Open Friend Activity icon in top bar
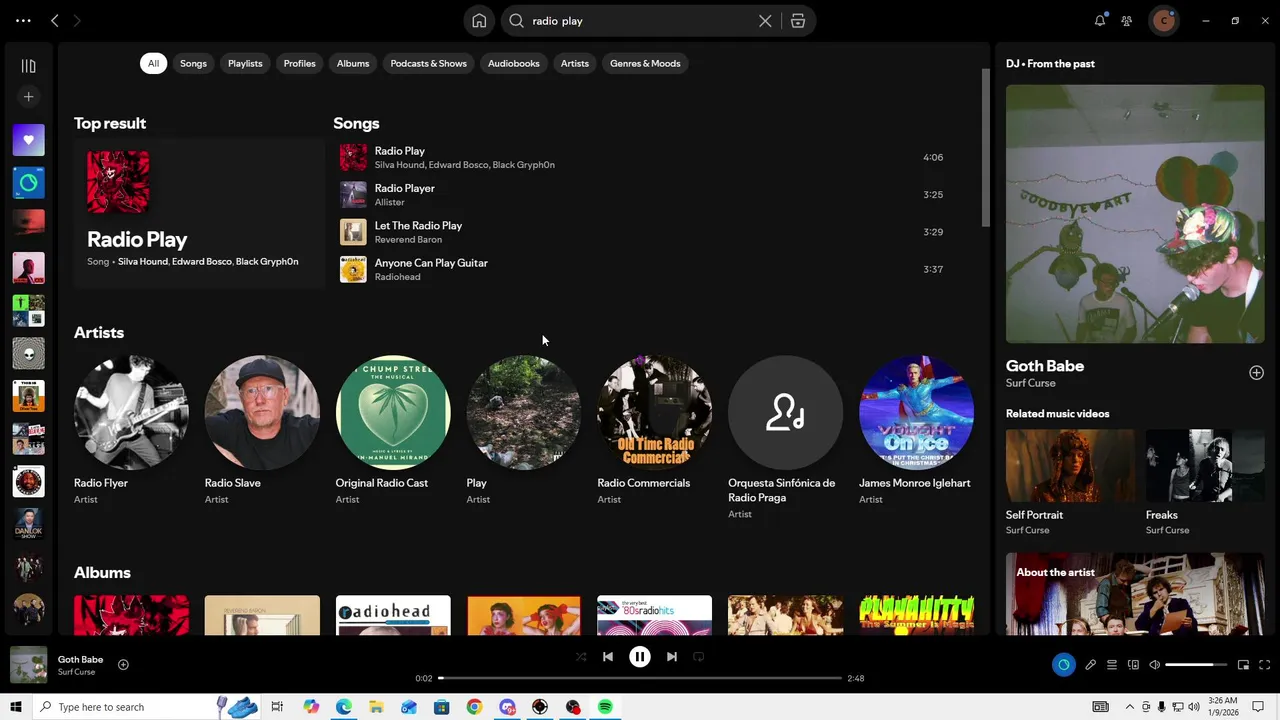 tap(1127, 21)
